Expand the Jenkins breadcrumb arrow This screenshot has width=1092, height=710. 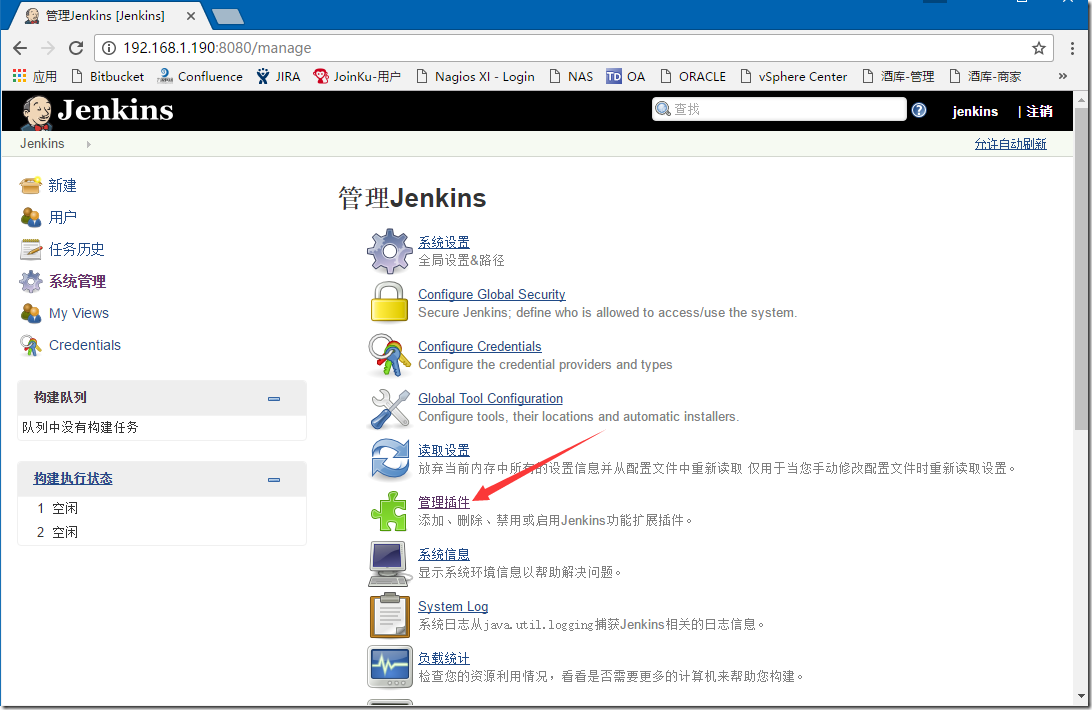point(88,144)
